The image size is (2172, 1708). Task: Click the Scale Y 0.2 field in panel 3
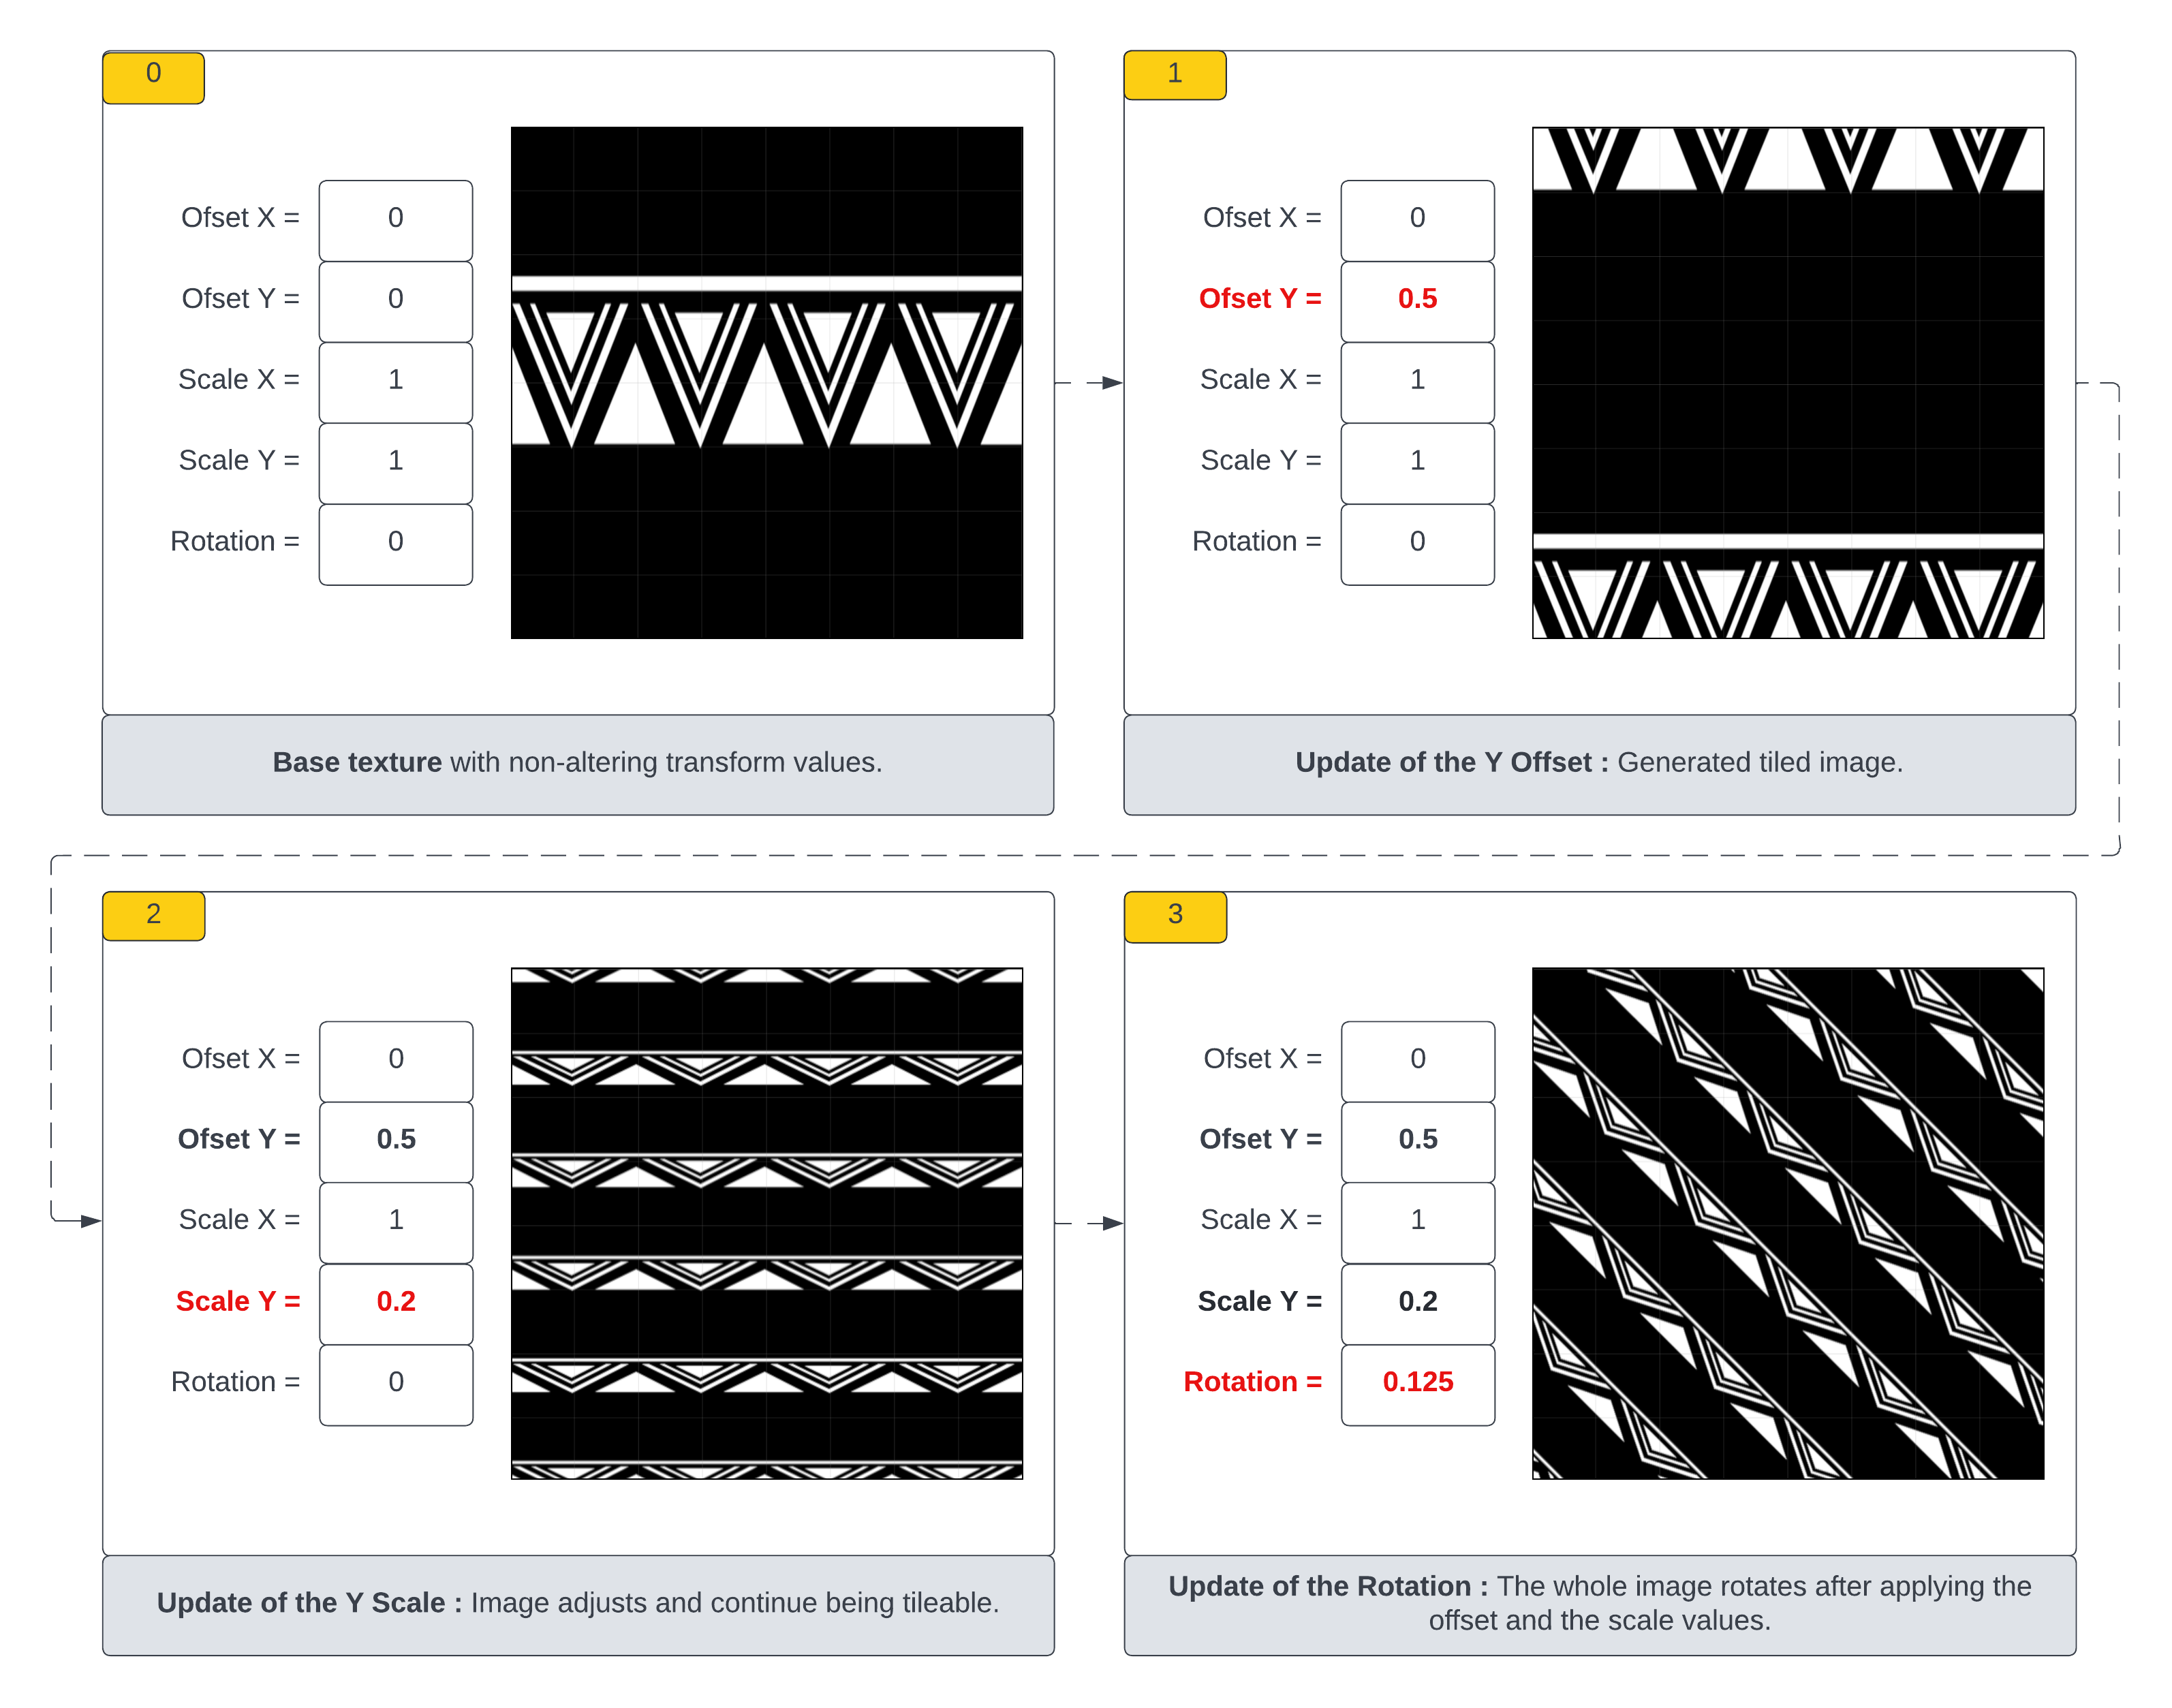pos(1418,1304)
